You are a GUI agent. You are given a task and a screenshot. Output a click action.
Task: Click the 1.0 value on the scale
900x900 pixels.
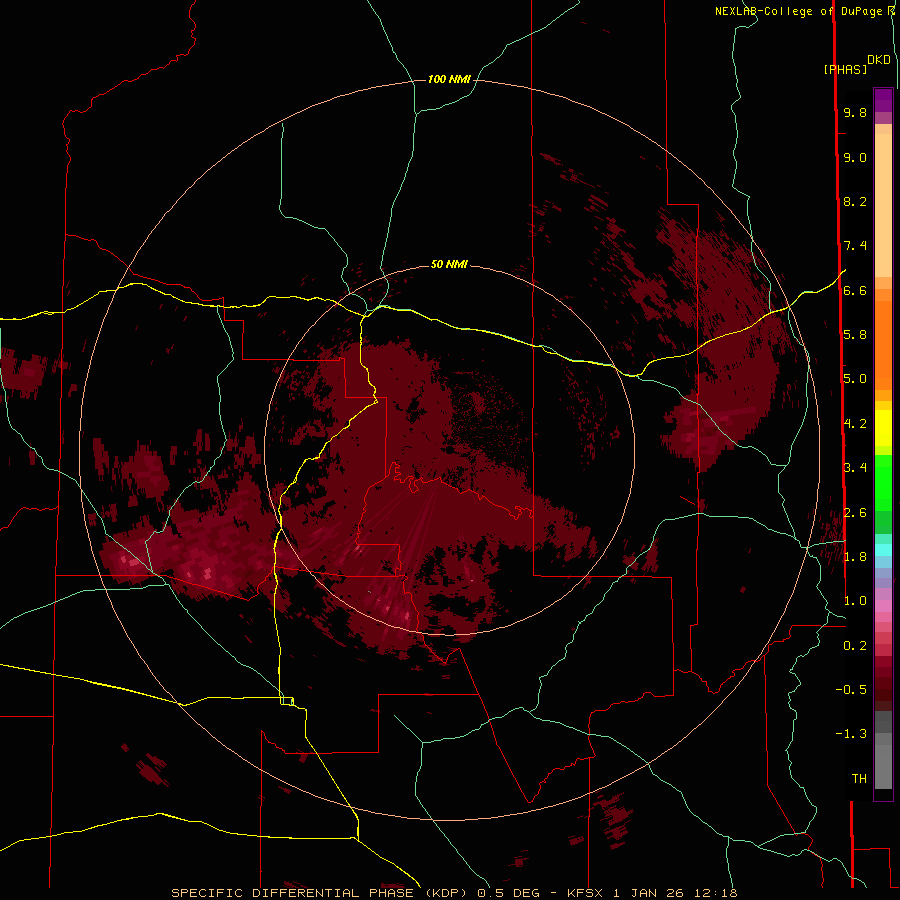pyautogui.click(x=855, y=602)
